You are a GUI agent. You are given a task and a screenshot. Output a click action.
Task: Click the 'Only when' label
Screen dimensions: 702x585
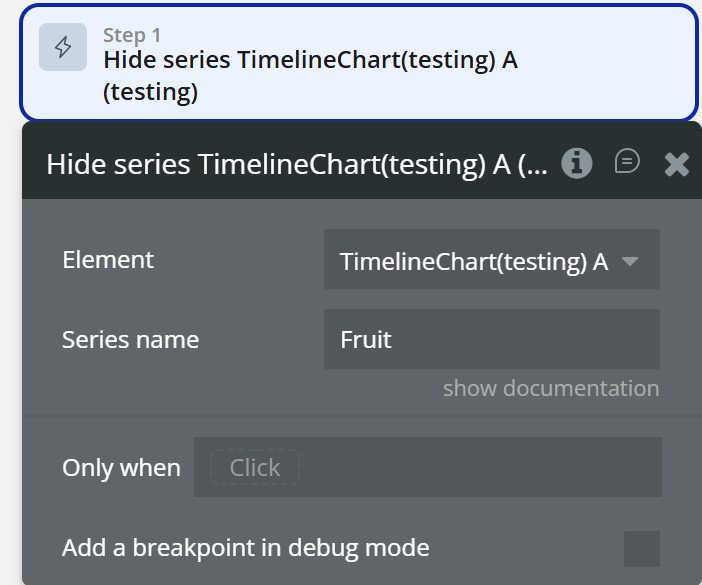click(121, 468)
